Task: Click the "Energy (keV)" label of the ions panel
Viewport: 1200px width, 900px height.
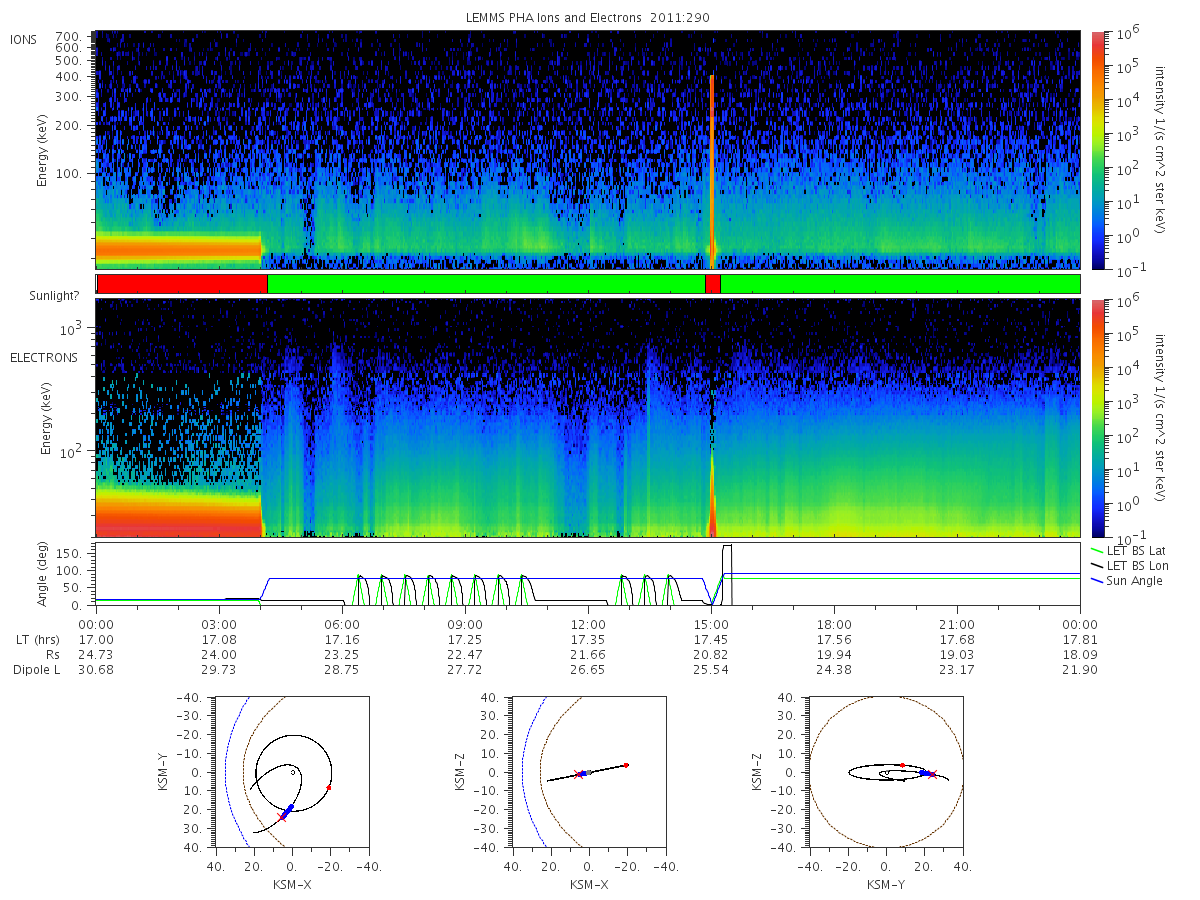Action: coord(44,152)
